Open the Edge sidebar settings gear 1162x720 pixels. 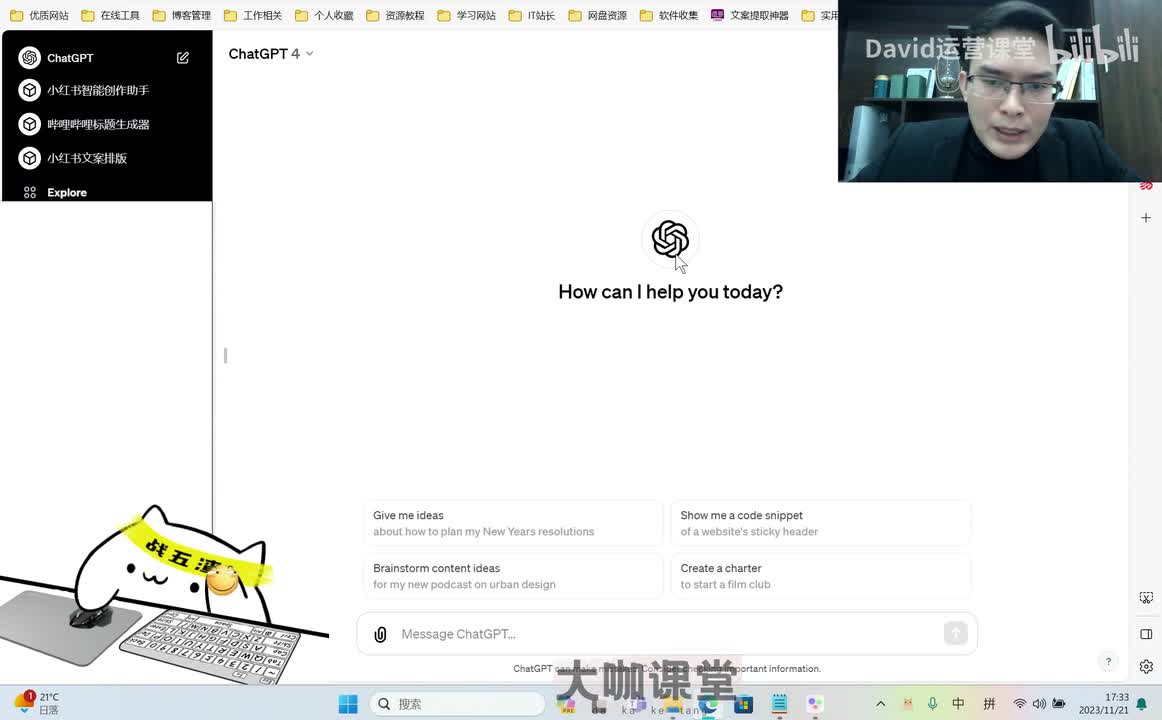pos(1146,667)
